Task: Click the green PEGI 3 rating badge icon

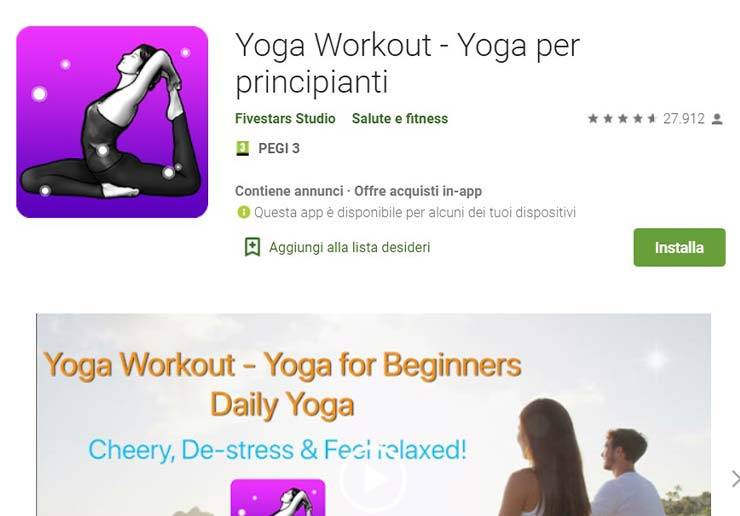Action: [242, 149]
